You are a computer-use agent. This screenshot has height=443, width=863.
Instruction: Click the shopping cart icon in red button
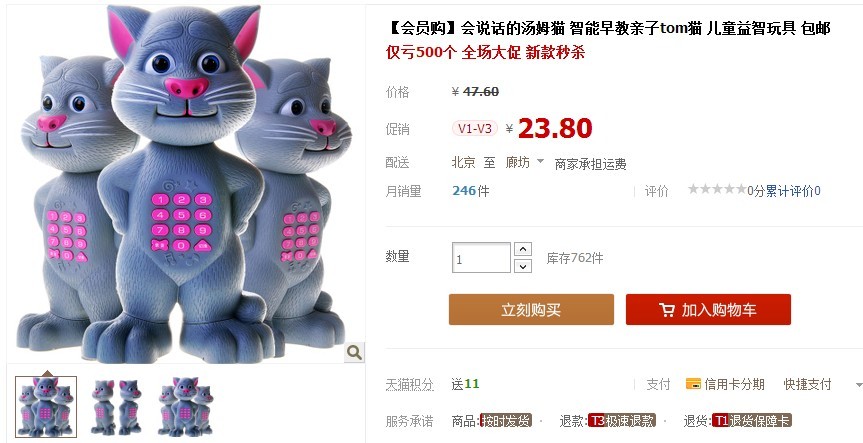point(667,310)
